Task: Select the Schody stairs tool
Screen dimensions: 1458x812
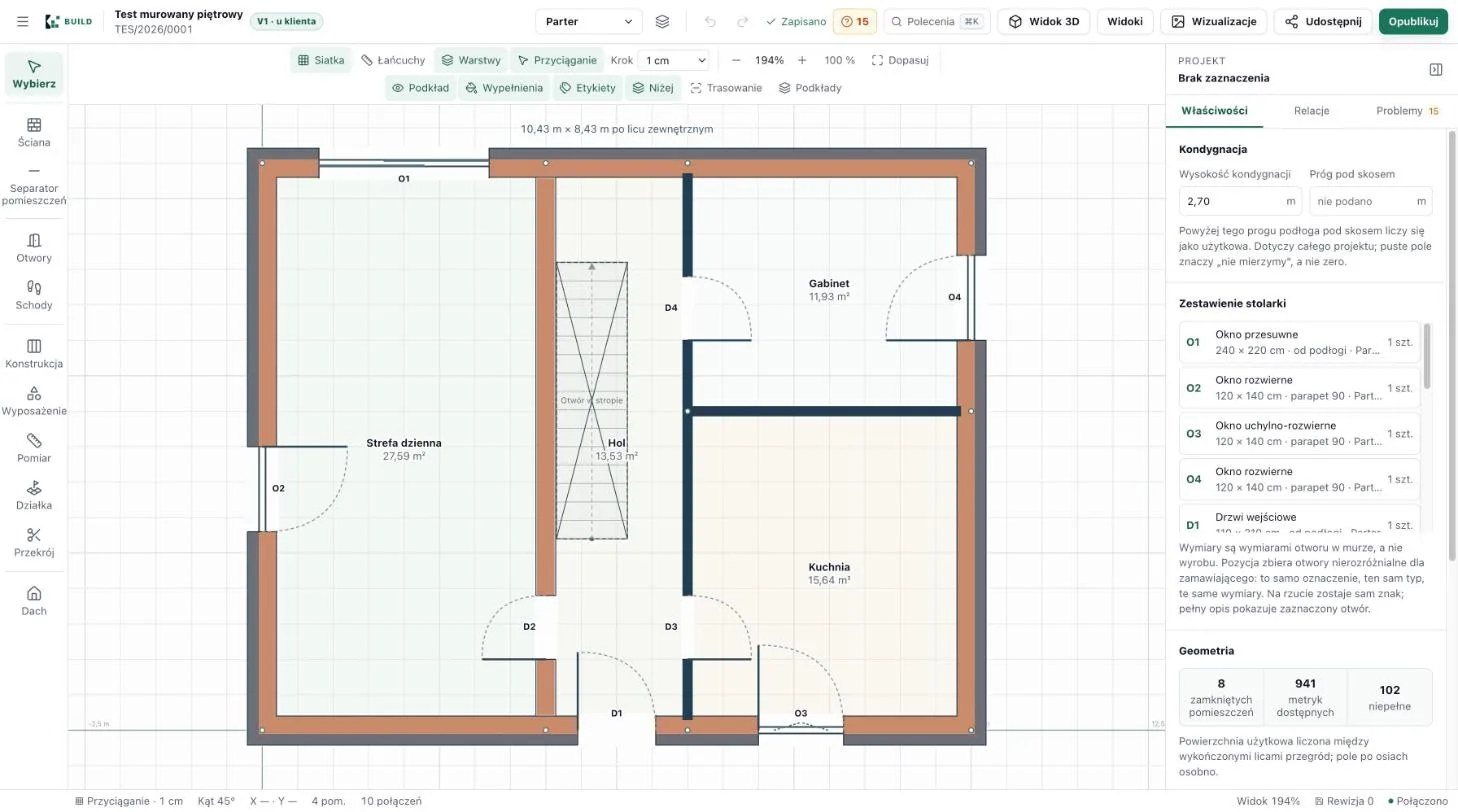Action: (x=34, y=295)
